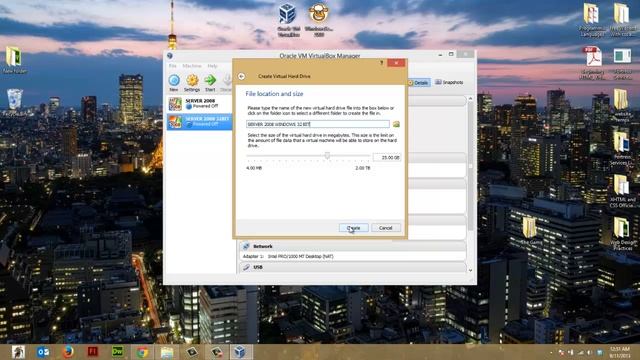Select the highlighted SERVER 2008 32BIT machine
The width and height of the screenshot is (640, 360).
click(199, 121)
